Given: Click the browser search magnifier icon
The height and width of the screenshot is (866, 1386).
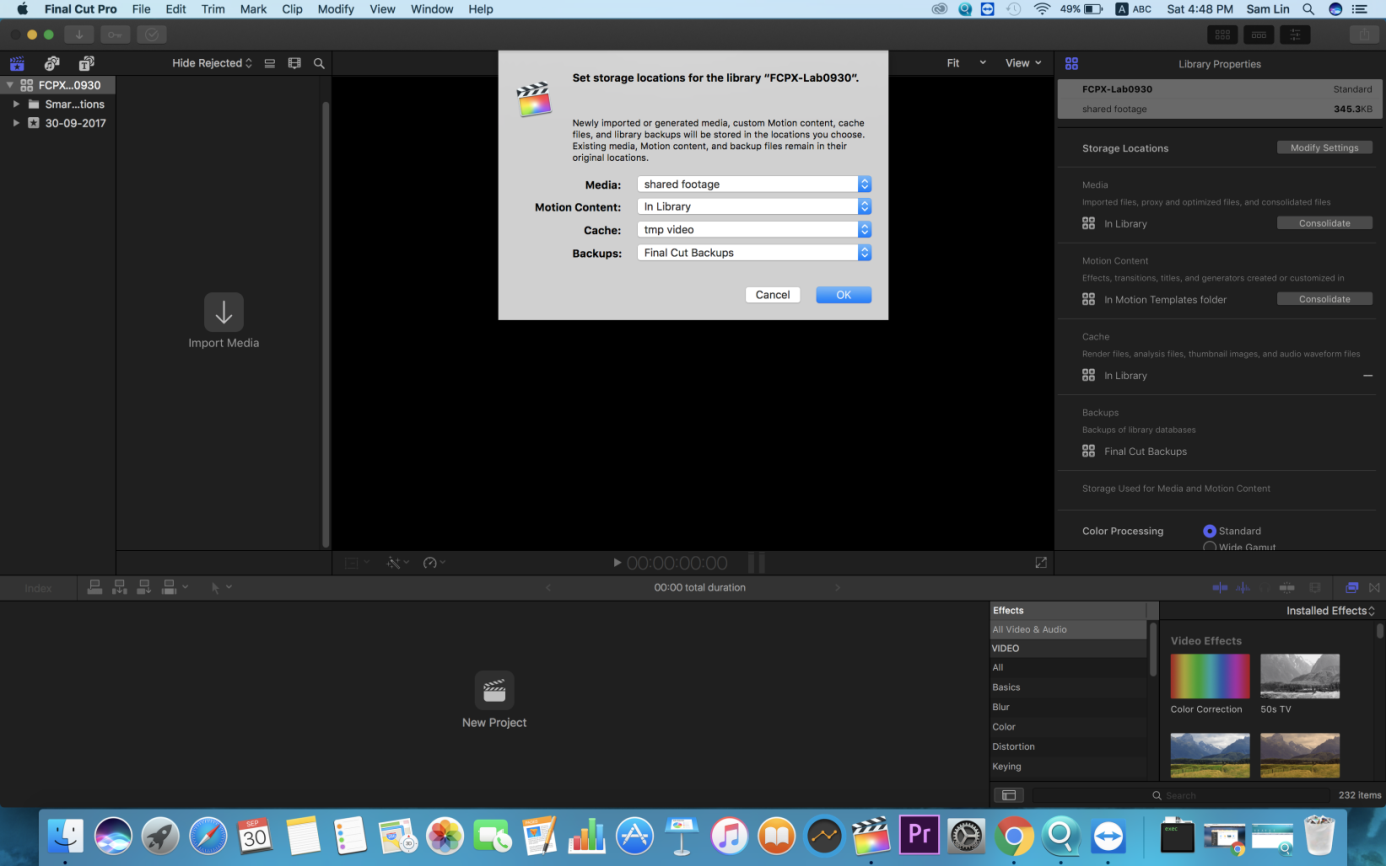Looking at the screenshot, I should click(x=319, y=63).
